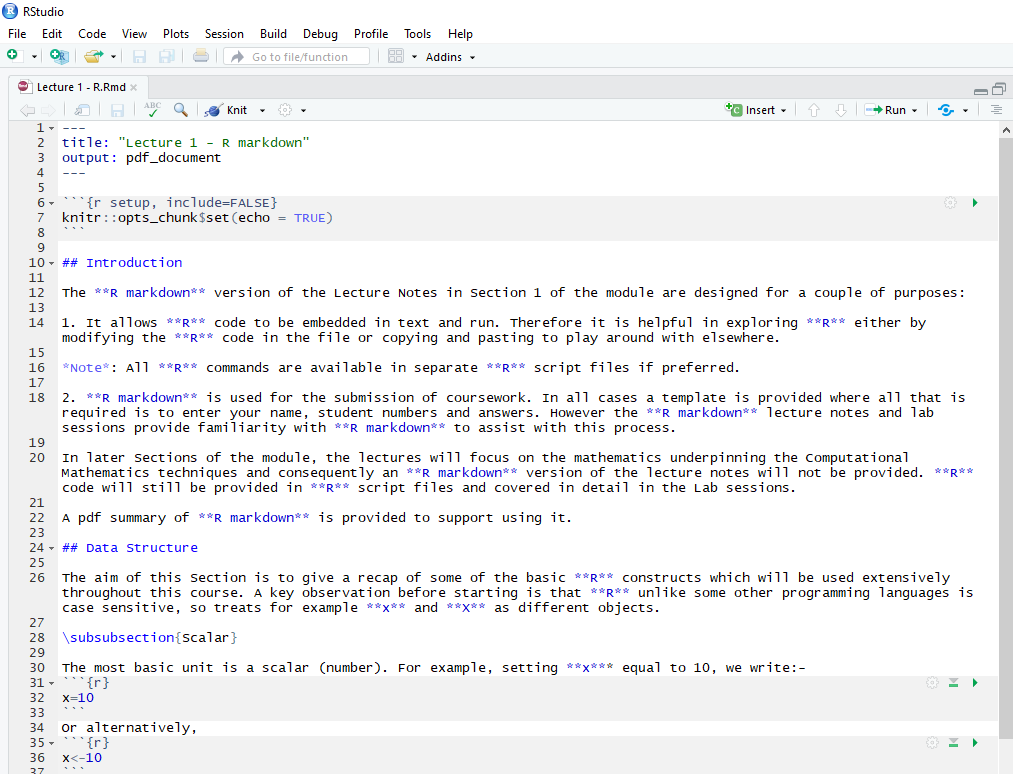Run all chunks above line 31 chunk
The height and width of the screenshot is (774, 1013).
953,683
